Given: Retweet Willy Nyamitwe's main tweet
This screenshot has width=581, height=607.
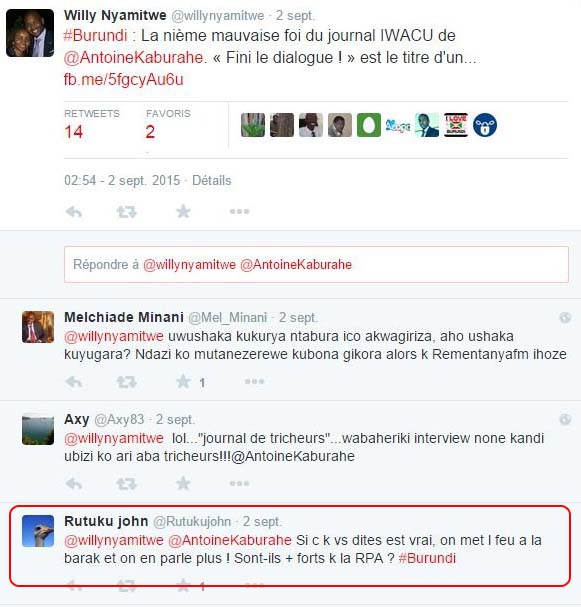Looking at the screenshot, I should pyautogui.click(x=127, y=212).
